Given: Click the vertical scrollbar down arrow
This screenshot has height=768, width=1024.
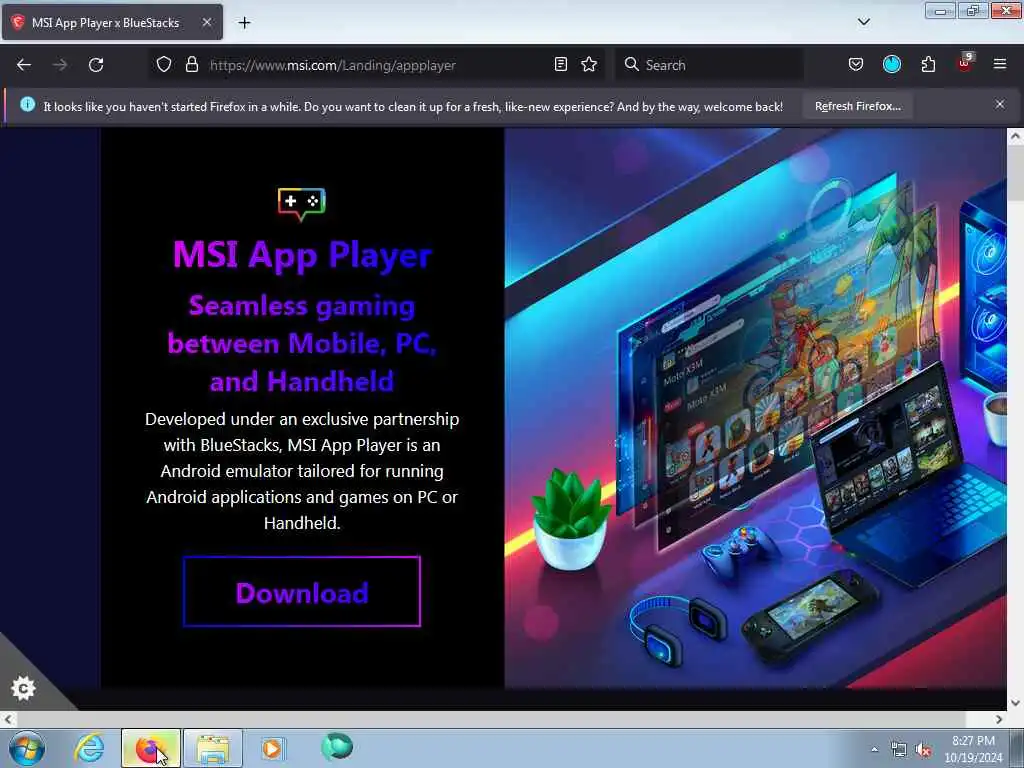Looking at the screenshot, I should (x=1015, y=703).
